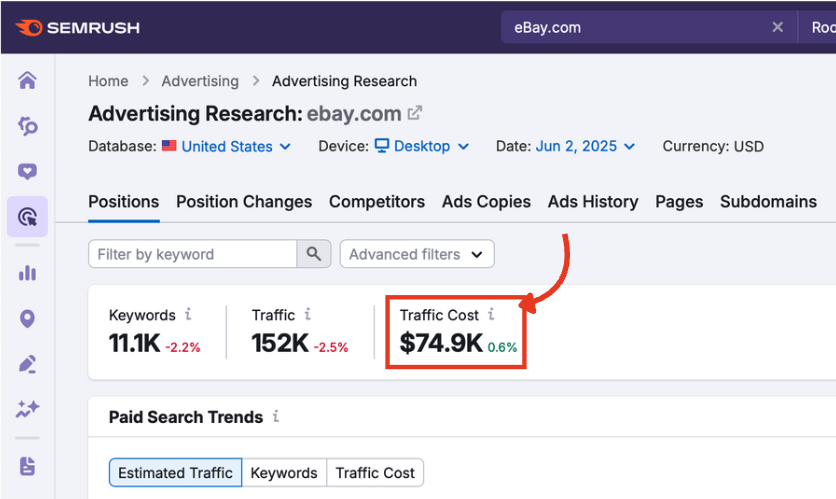Switch chart to Traffic Cost
This screenshot has height=499, width=836.
pos(375,473)
